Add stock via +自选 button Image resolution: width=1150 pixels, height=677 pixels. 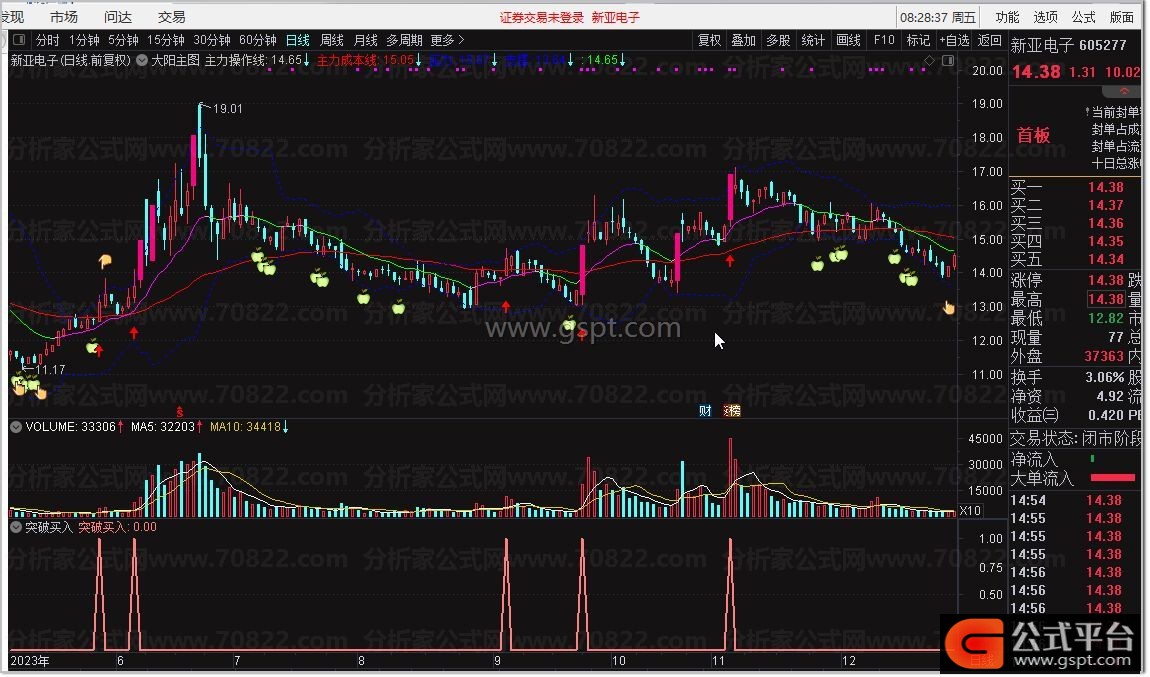(955, 40)
